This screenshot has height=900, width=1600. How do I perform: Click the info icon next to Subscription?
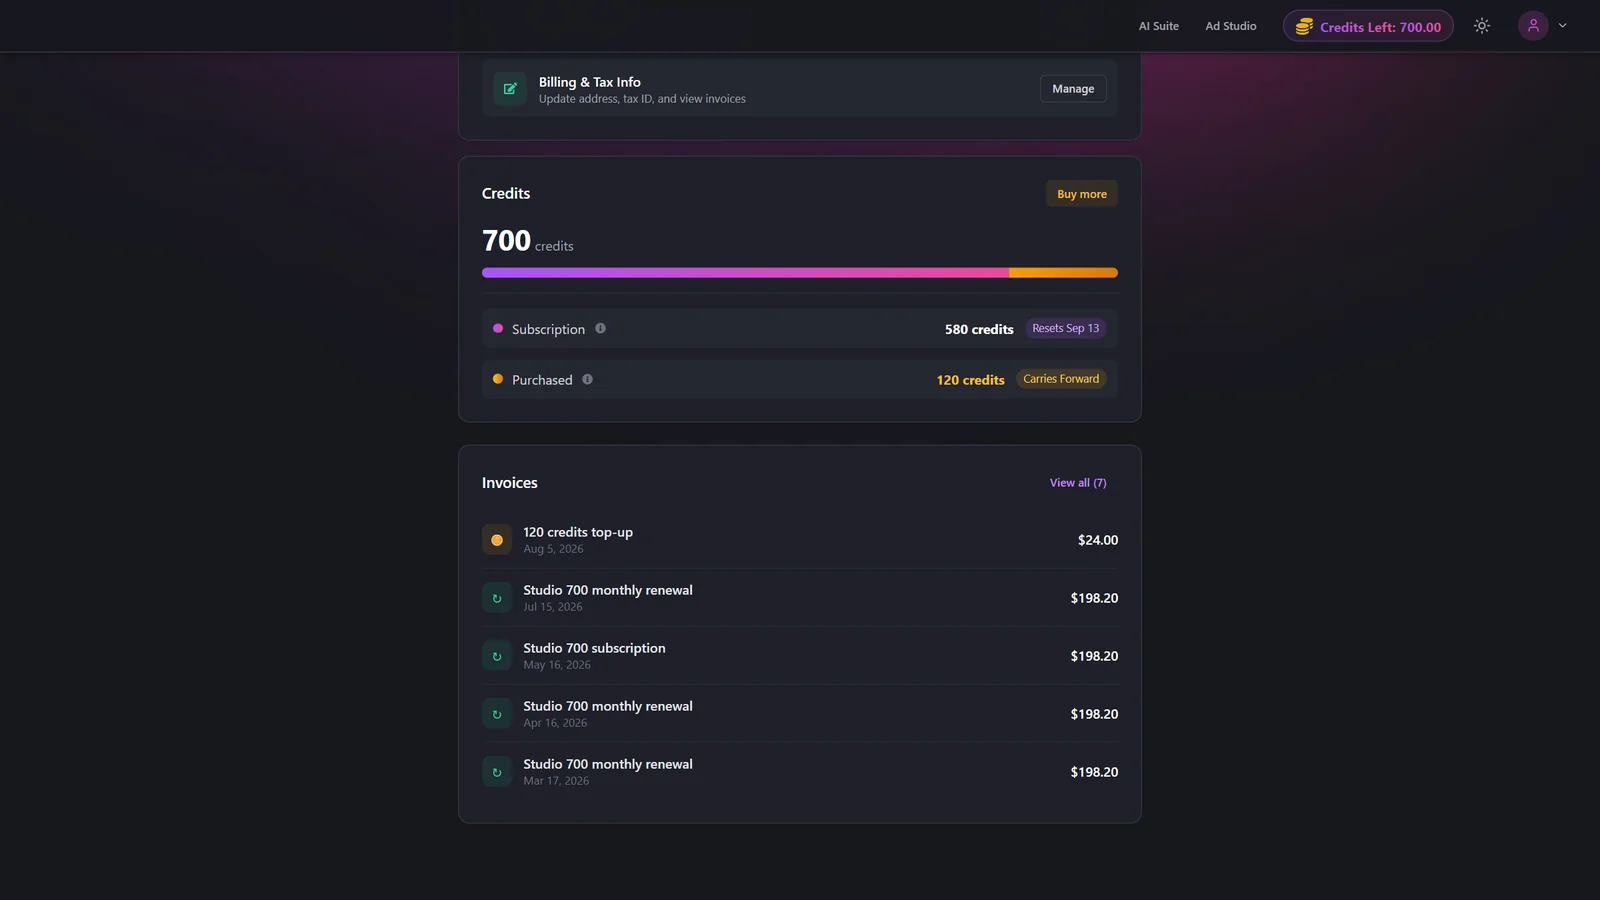coord(600,328)
